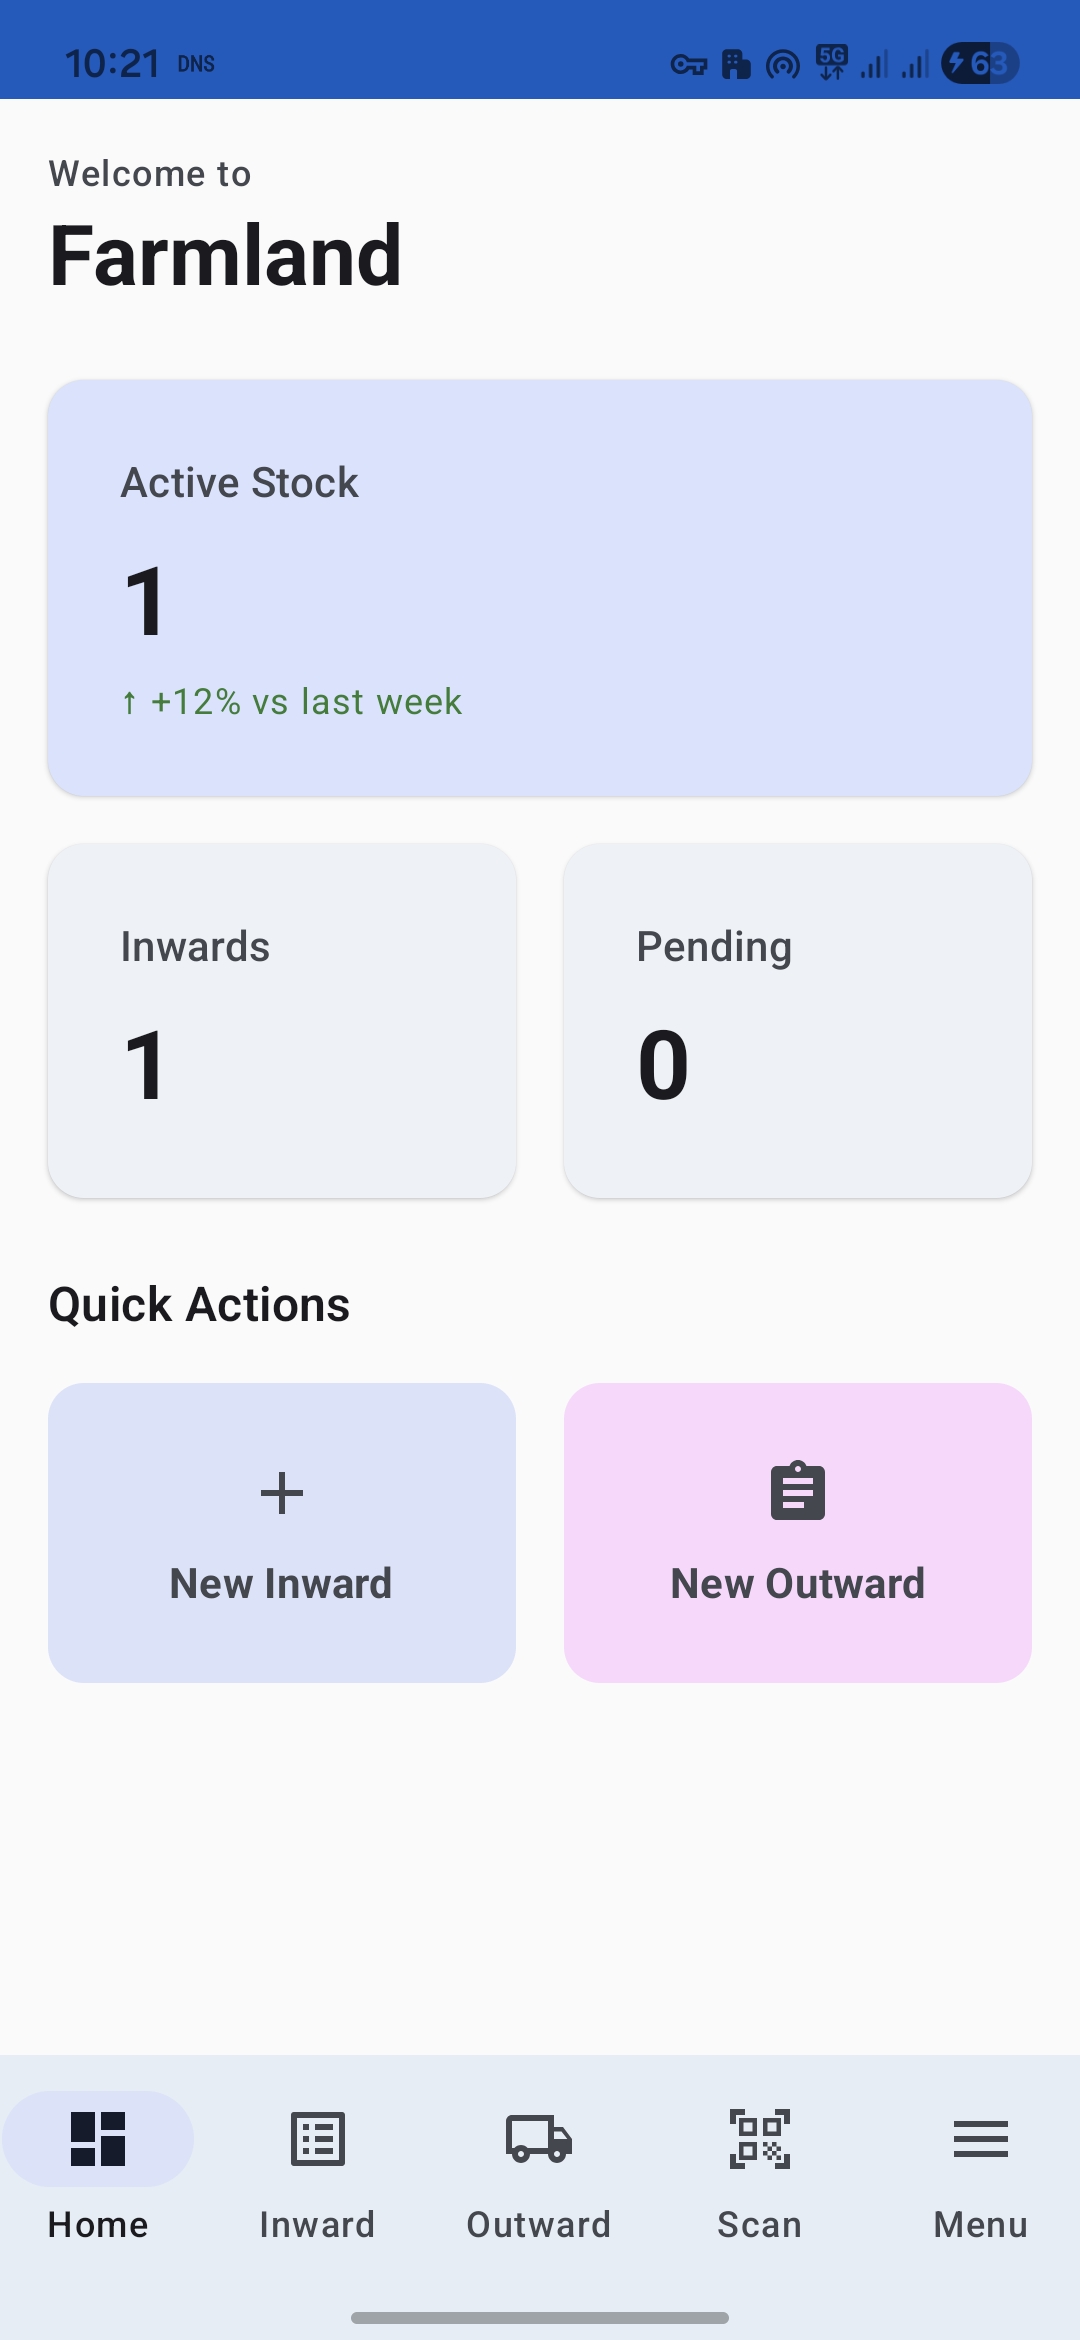Viewport: 1080px width, 2340px height.
Task: Tap the clipboard icon for New Outward
Action: [x=798, y=1491]
